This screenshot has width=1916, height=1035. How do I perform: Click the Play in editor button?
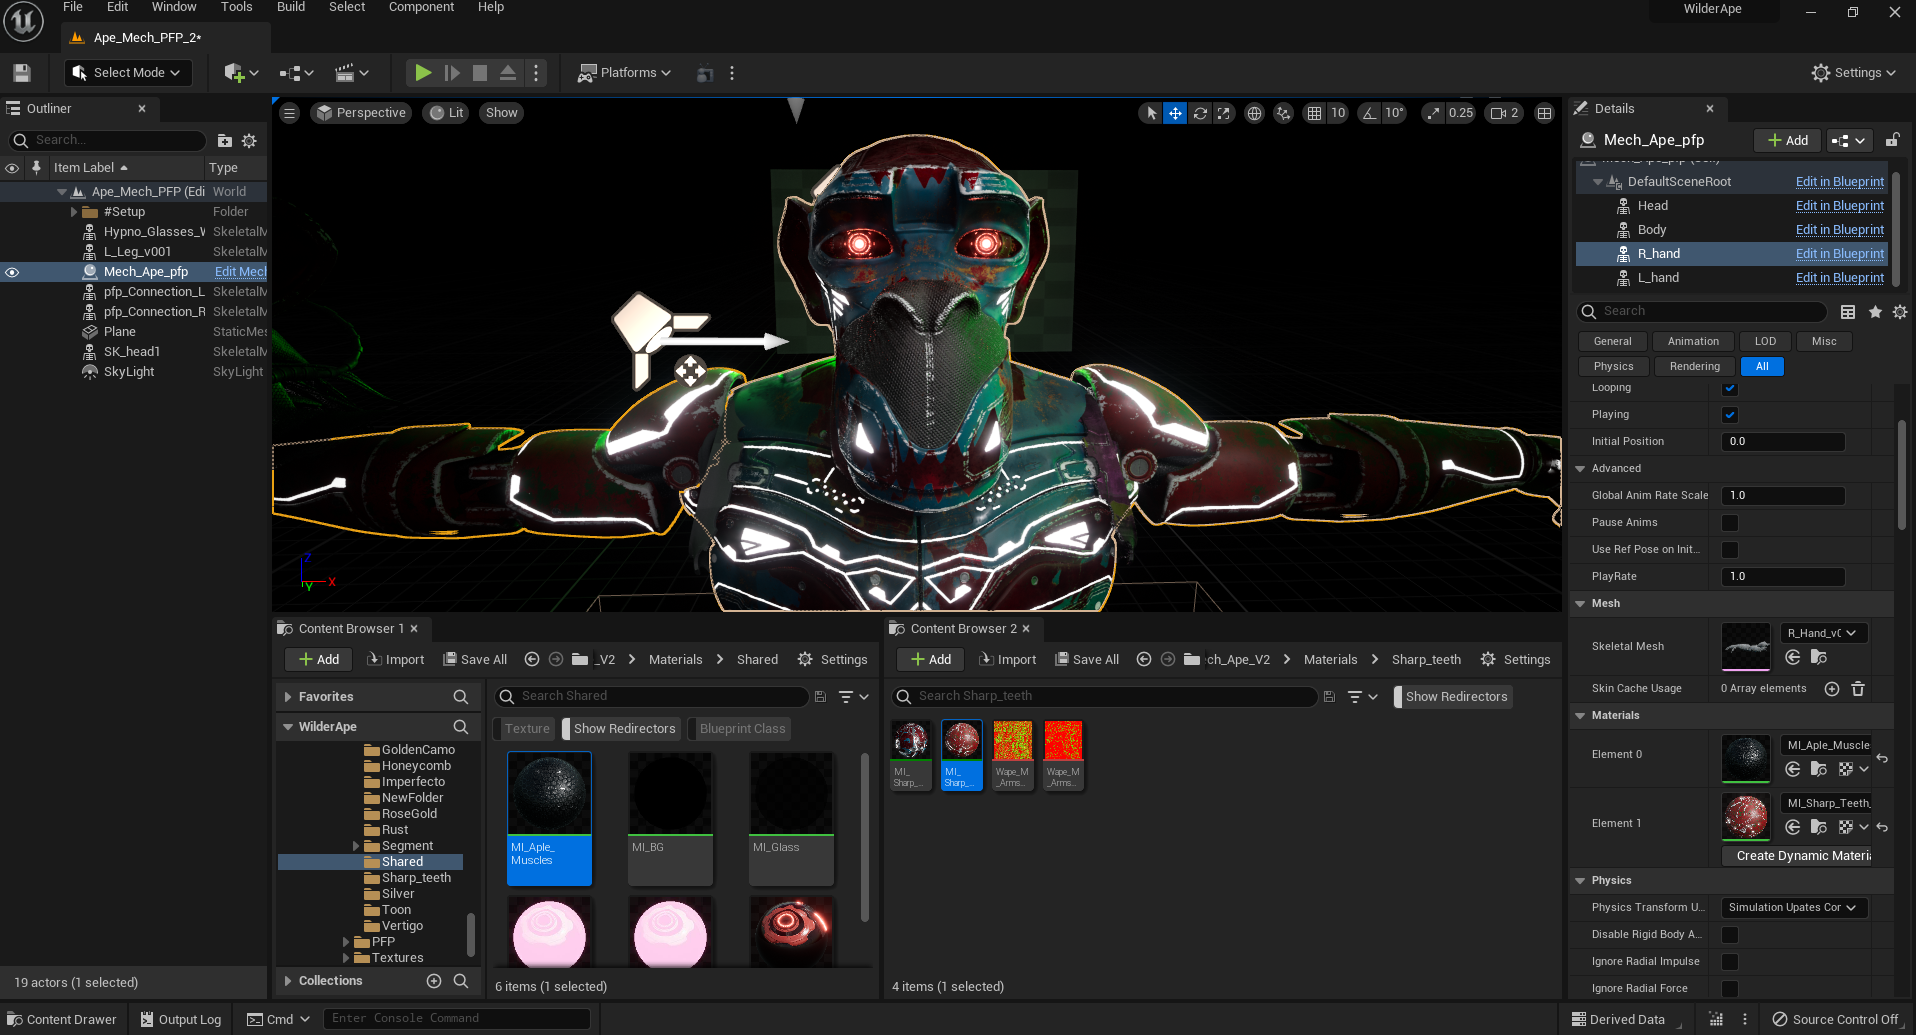(x=423, y=73)
